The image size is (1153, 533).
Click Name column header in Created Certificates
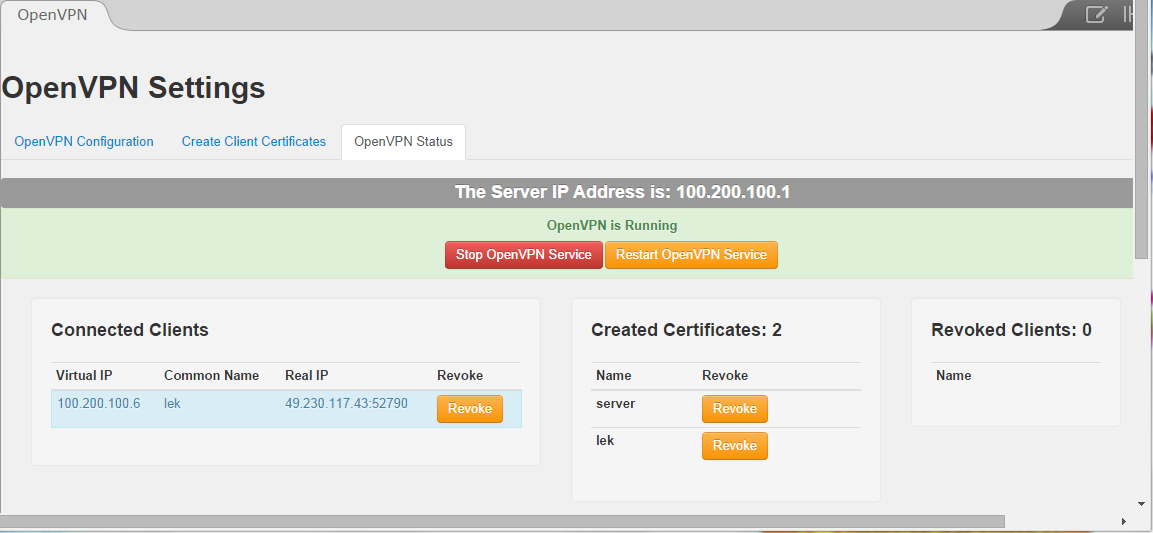tap(613, 376)
